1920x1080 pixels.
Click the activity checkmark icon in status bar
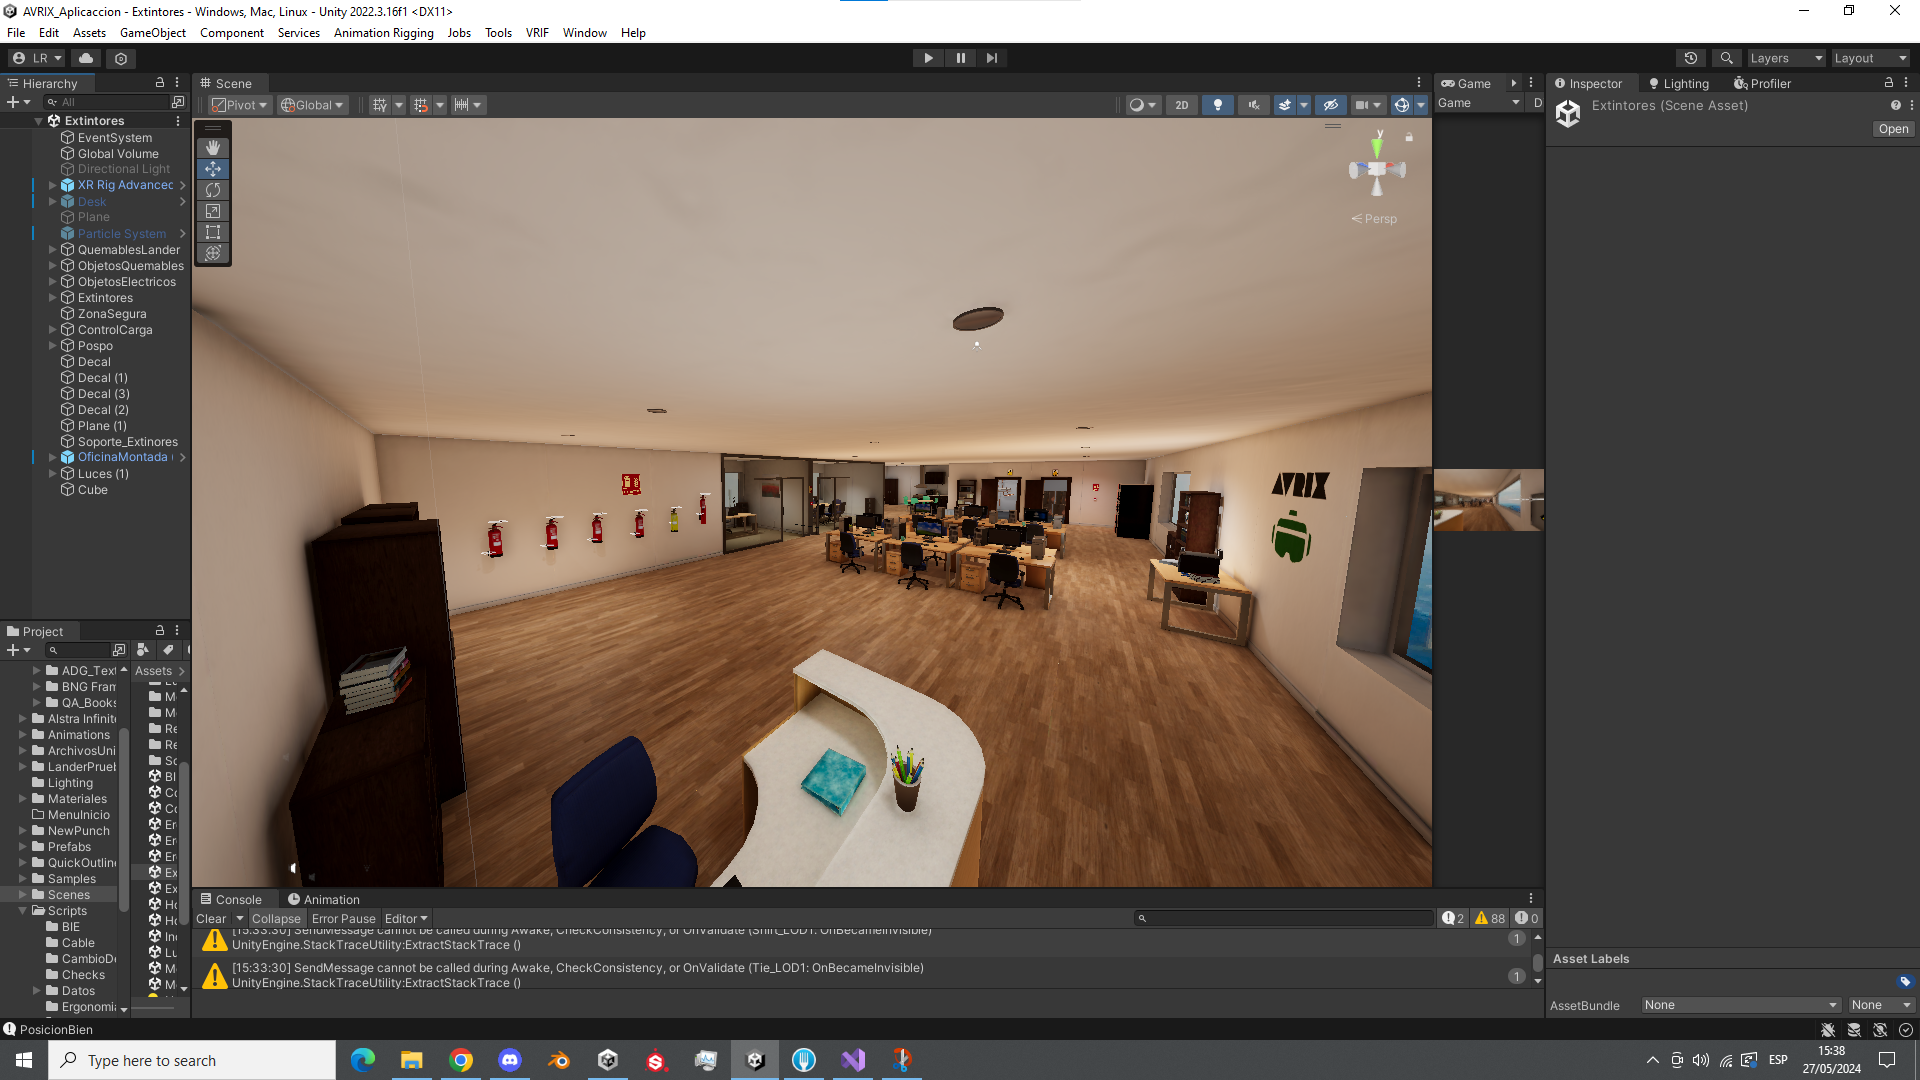coord(1906,1030)
